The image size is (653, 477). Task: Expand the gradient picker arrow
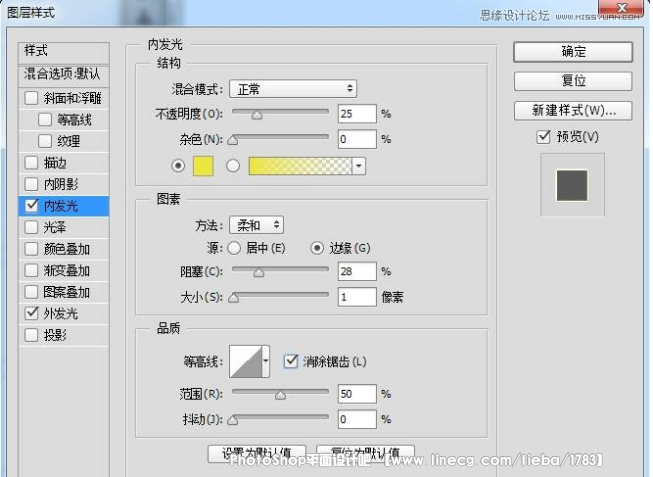click(359, 166)
